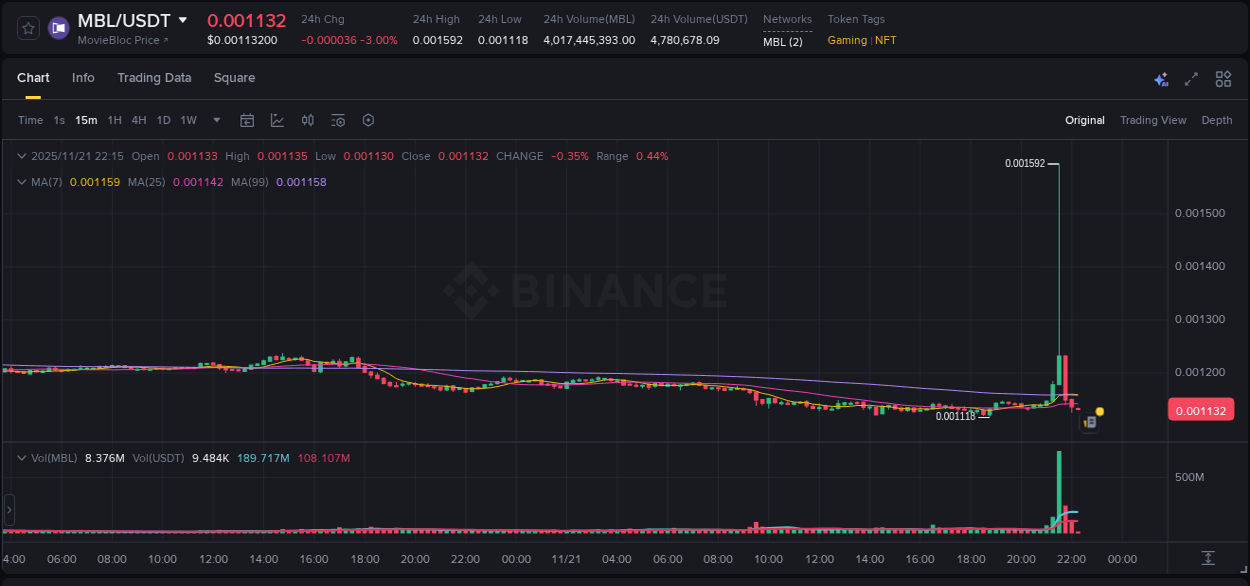The height and width of the screenshot is (586, 1250).
Task: Open the Depth chart view
Action: coord(1216,120)
